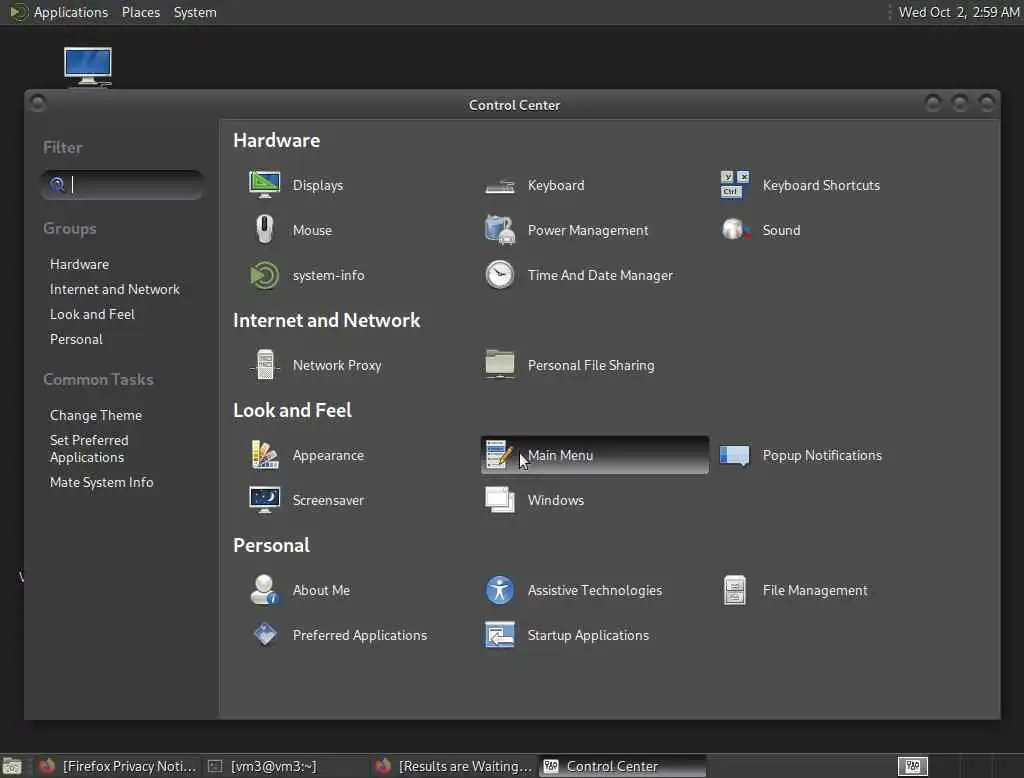This screenshot has width=1024, height=778.
Task: Open the Sound preferences icon
Action: [x=735, y=229]
